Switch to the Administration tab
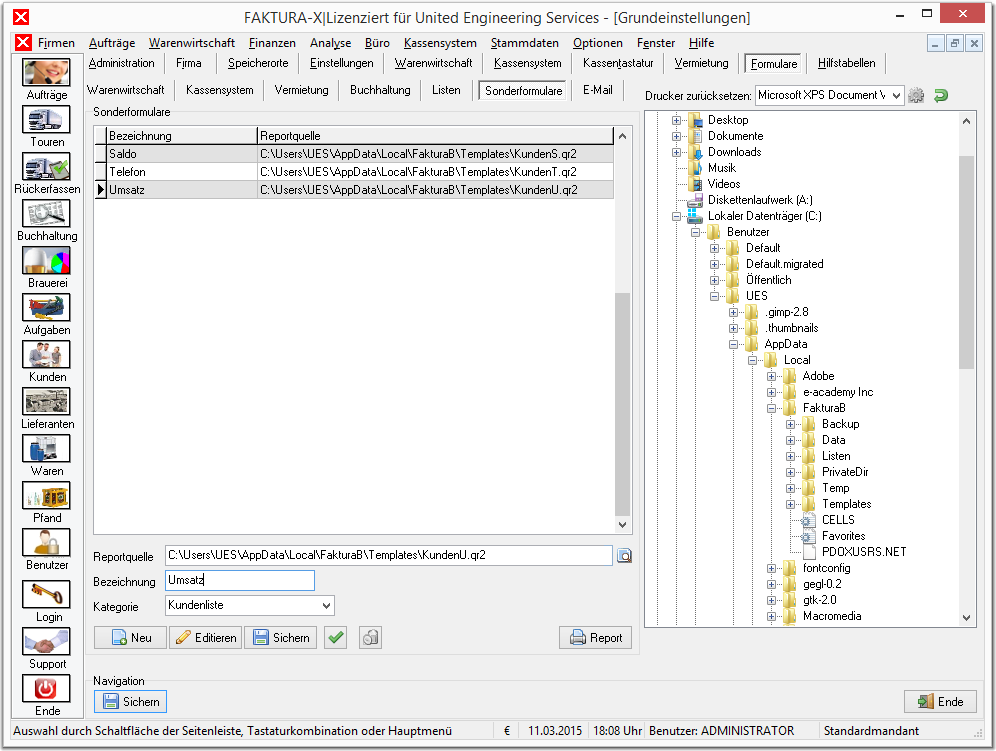Screen dimensions: 996x751 coord(121,63)
